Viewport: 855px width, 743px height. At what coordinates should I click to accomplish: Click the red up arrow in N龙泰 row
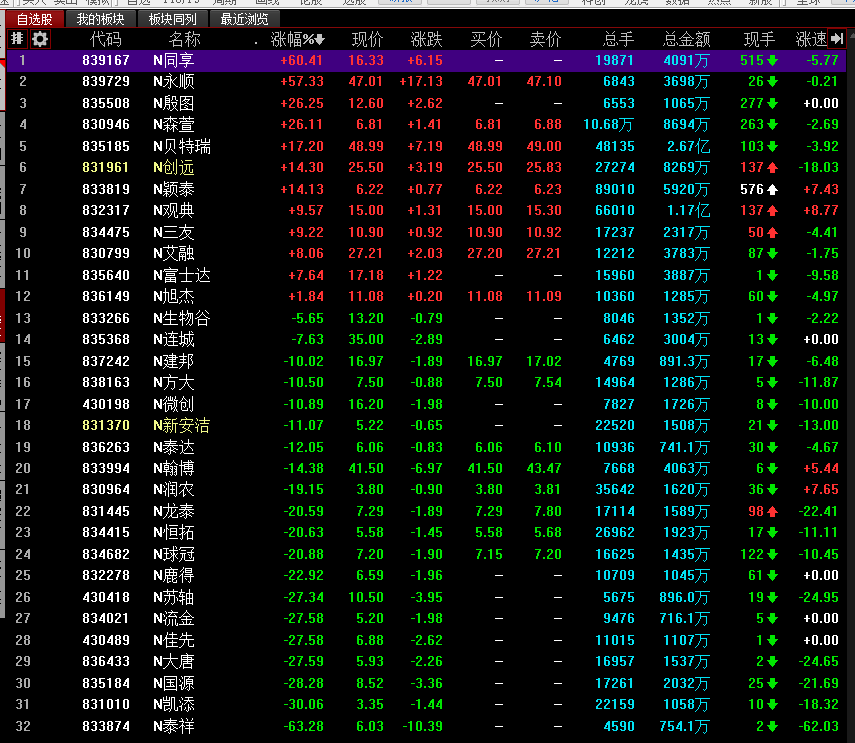(772, 511)
